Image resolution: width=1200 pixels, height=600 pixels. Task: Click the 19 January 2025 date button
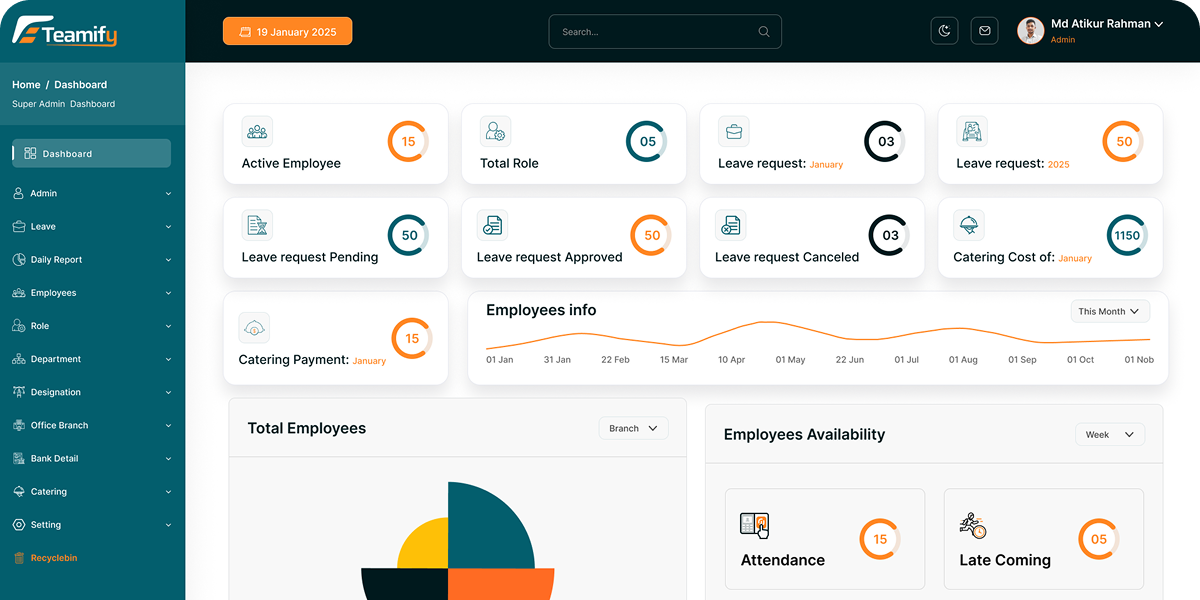pos(287,32)
